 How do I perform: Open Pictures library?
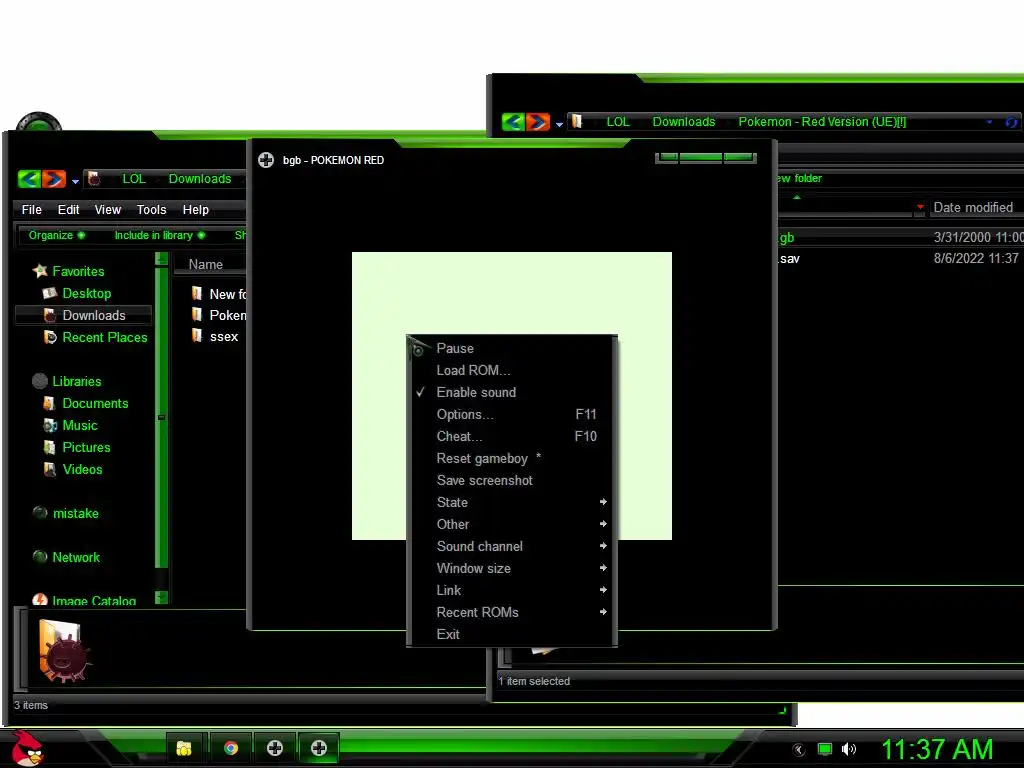(86, 447)
